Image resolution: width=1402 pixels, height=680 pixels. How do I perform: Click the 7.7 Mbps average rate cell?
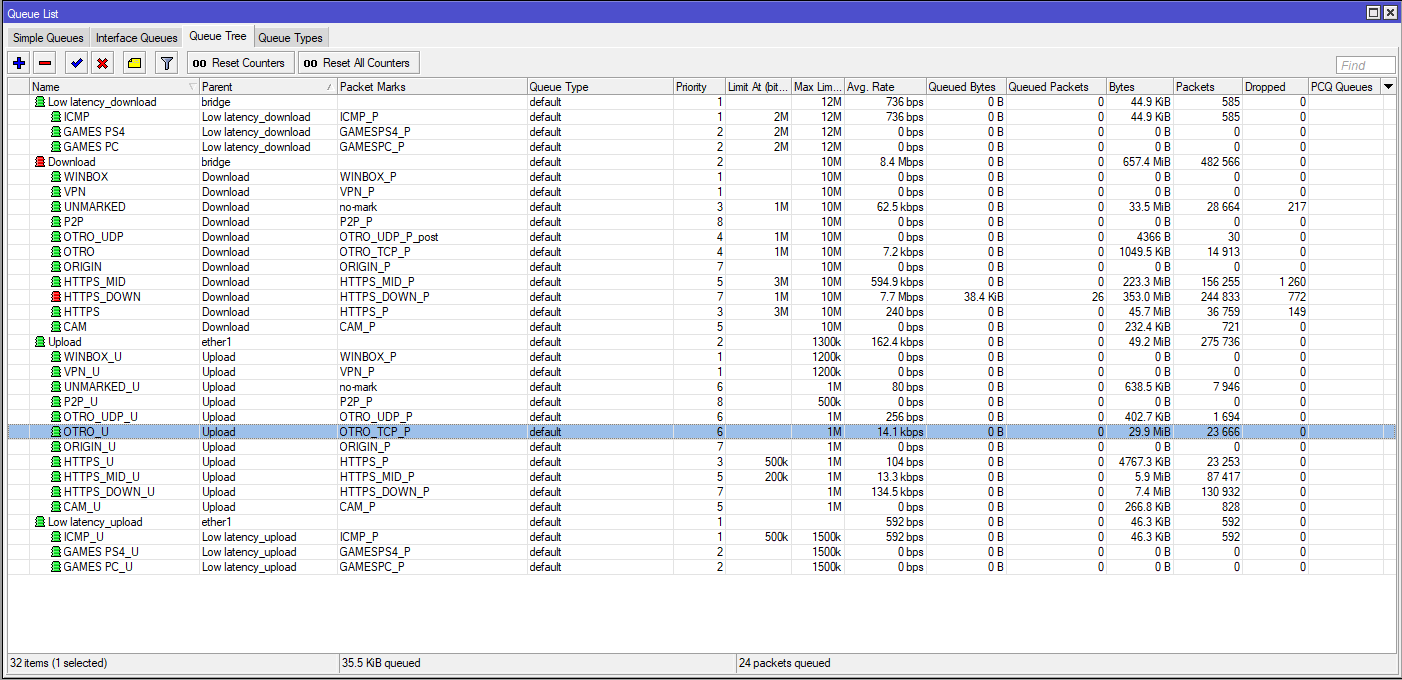[885, 297]
